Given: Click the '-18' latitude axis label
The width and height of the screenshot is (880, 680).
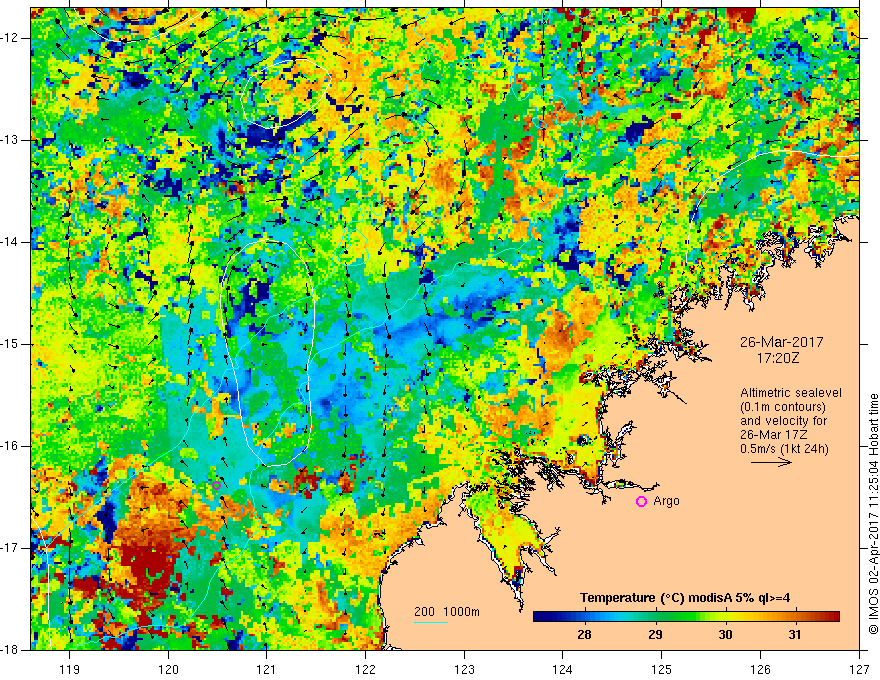Looking at the screenshot, I should pos(11,650).
